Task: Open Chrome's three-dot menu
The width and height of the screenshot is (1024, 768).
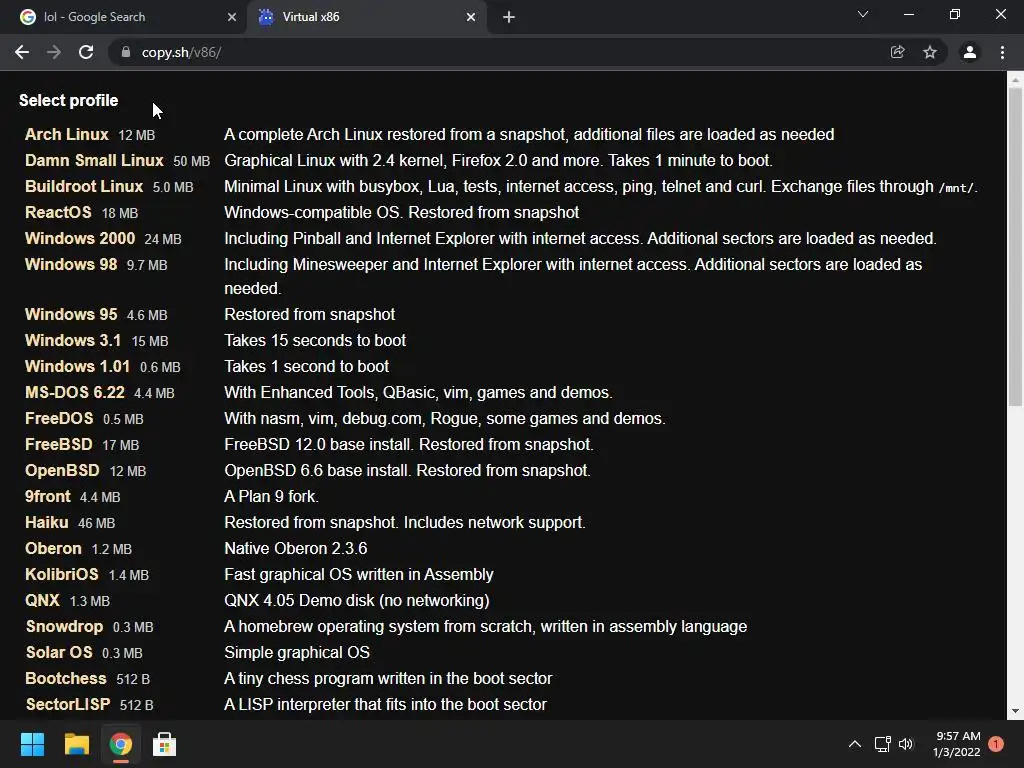Action: click(x=1002, y=52)
